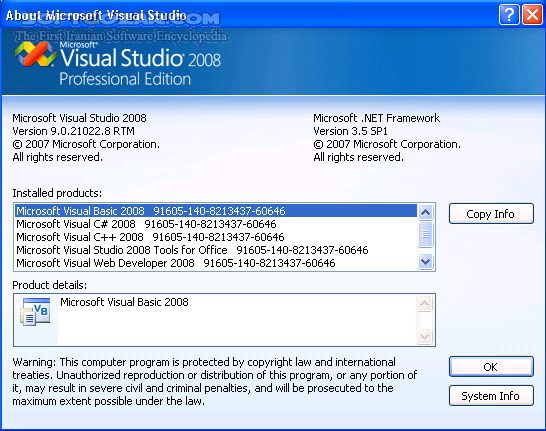The height and width of the screenshot is (431, 546).
Task: Click product details scroll down arrow
Action: (x=424, y=337)
